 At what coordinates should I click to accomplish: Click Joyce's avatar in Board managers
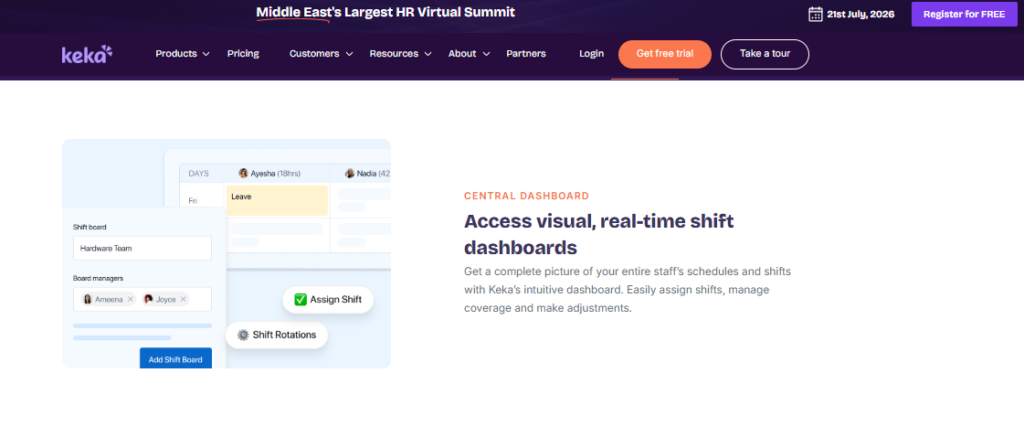pos(148,299)
